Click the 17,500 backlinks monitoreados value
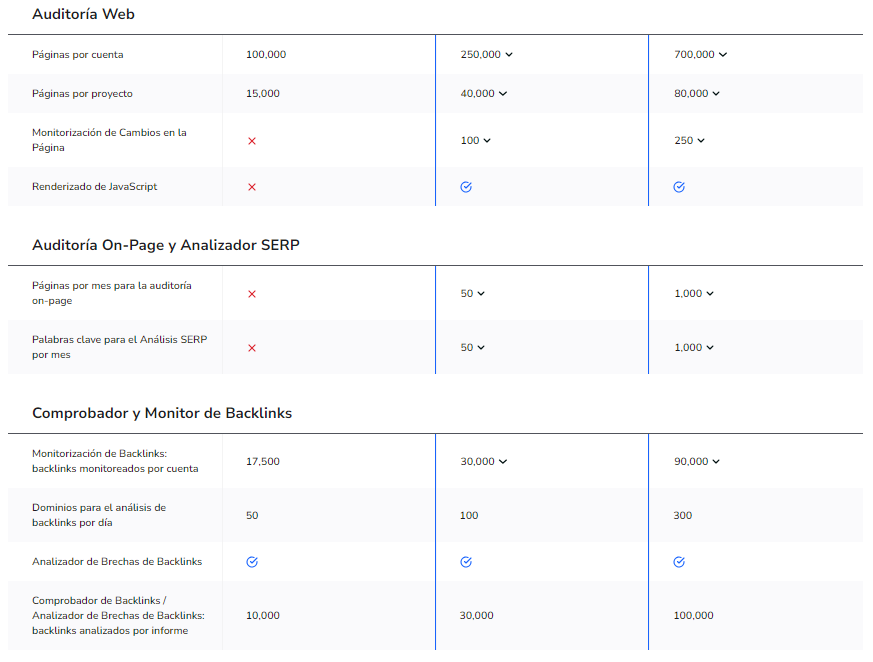873x662 pixels. tap(263, 462)
